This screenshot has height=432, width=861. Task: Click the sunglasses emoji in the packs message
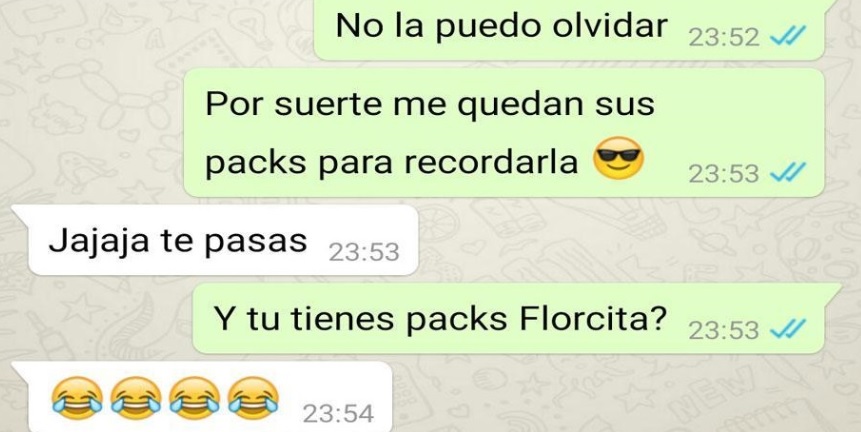point(618,158)
